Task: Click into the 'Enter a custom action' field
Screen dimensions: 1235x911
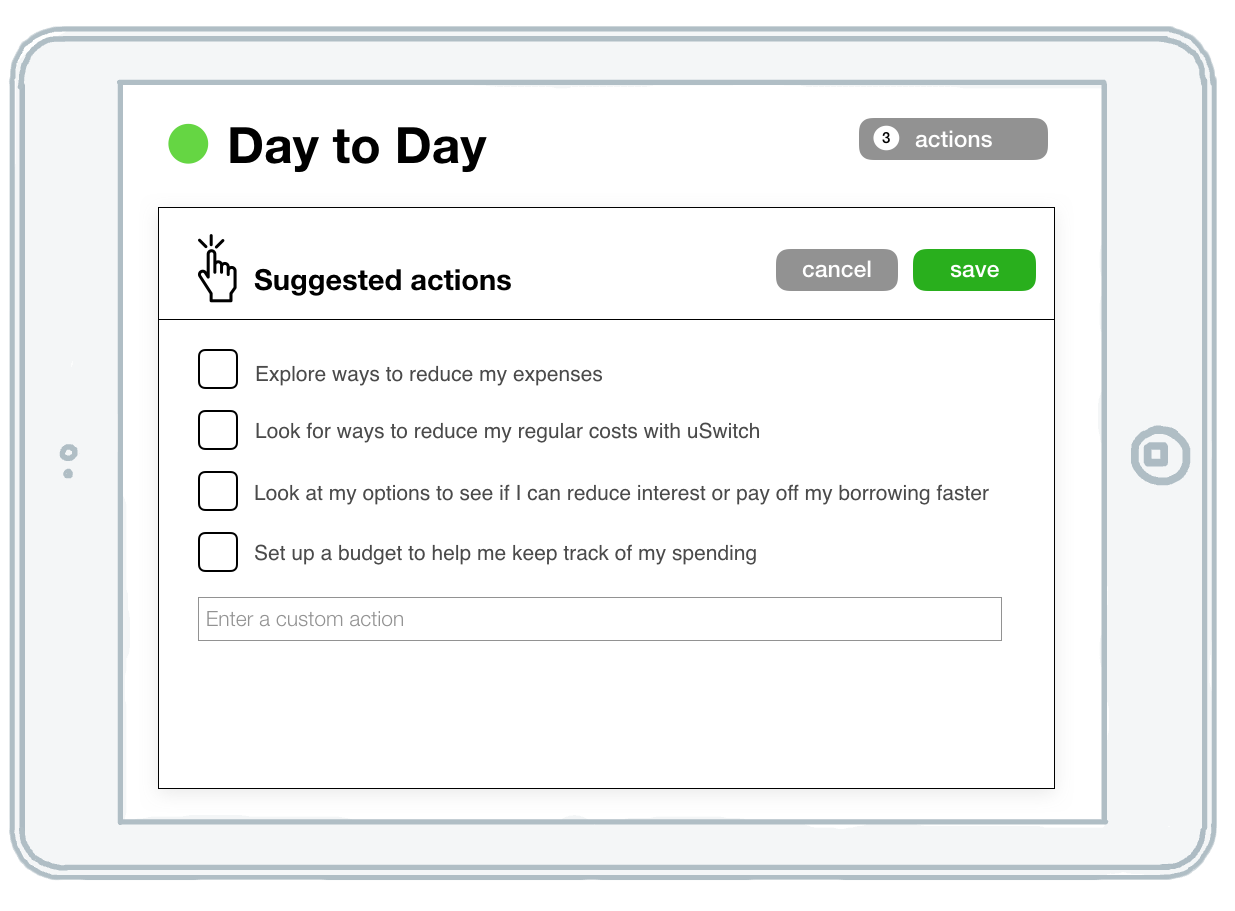Action: coord(599,619)
